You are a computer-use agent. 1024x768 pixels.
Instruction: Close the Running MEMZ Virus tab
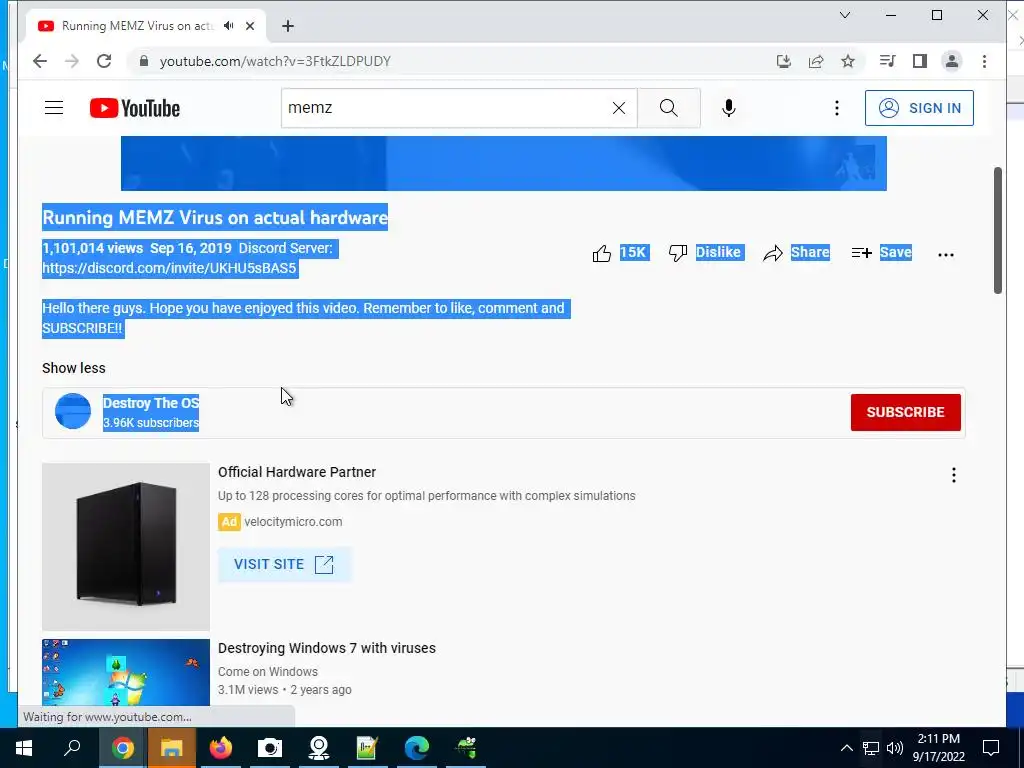coord(249,26)
